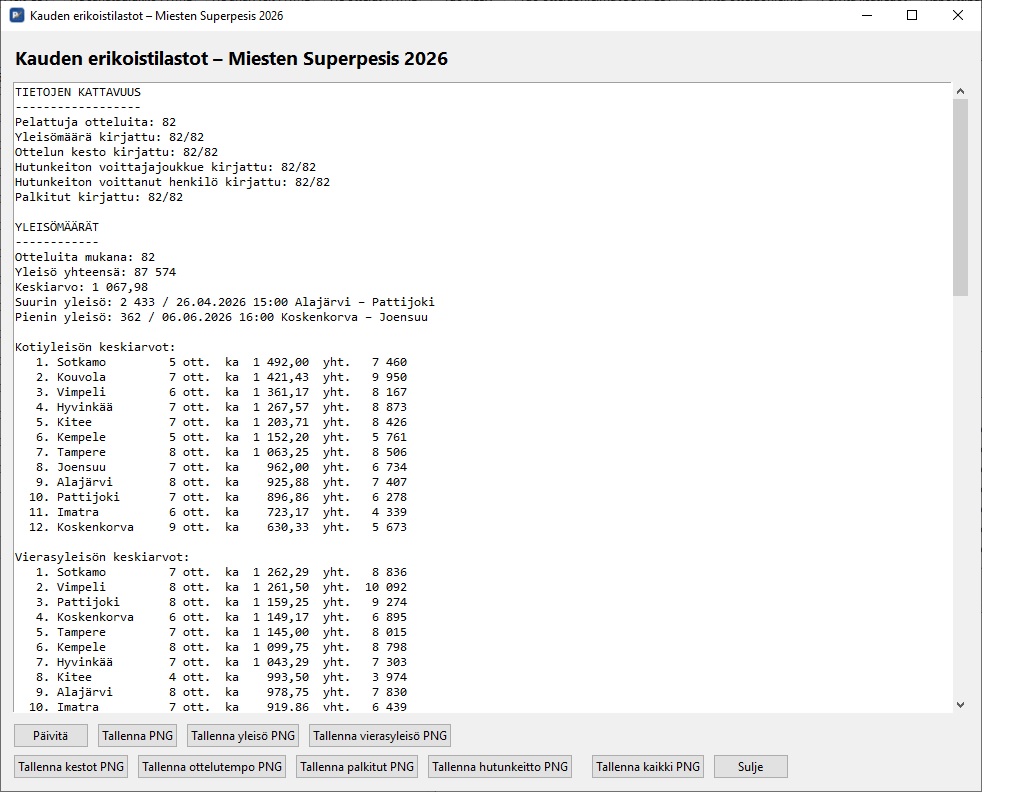Click 'Keskiarvo: 1 067,98' line

(82, 287)
